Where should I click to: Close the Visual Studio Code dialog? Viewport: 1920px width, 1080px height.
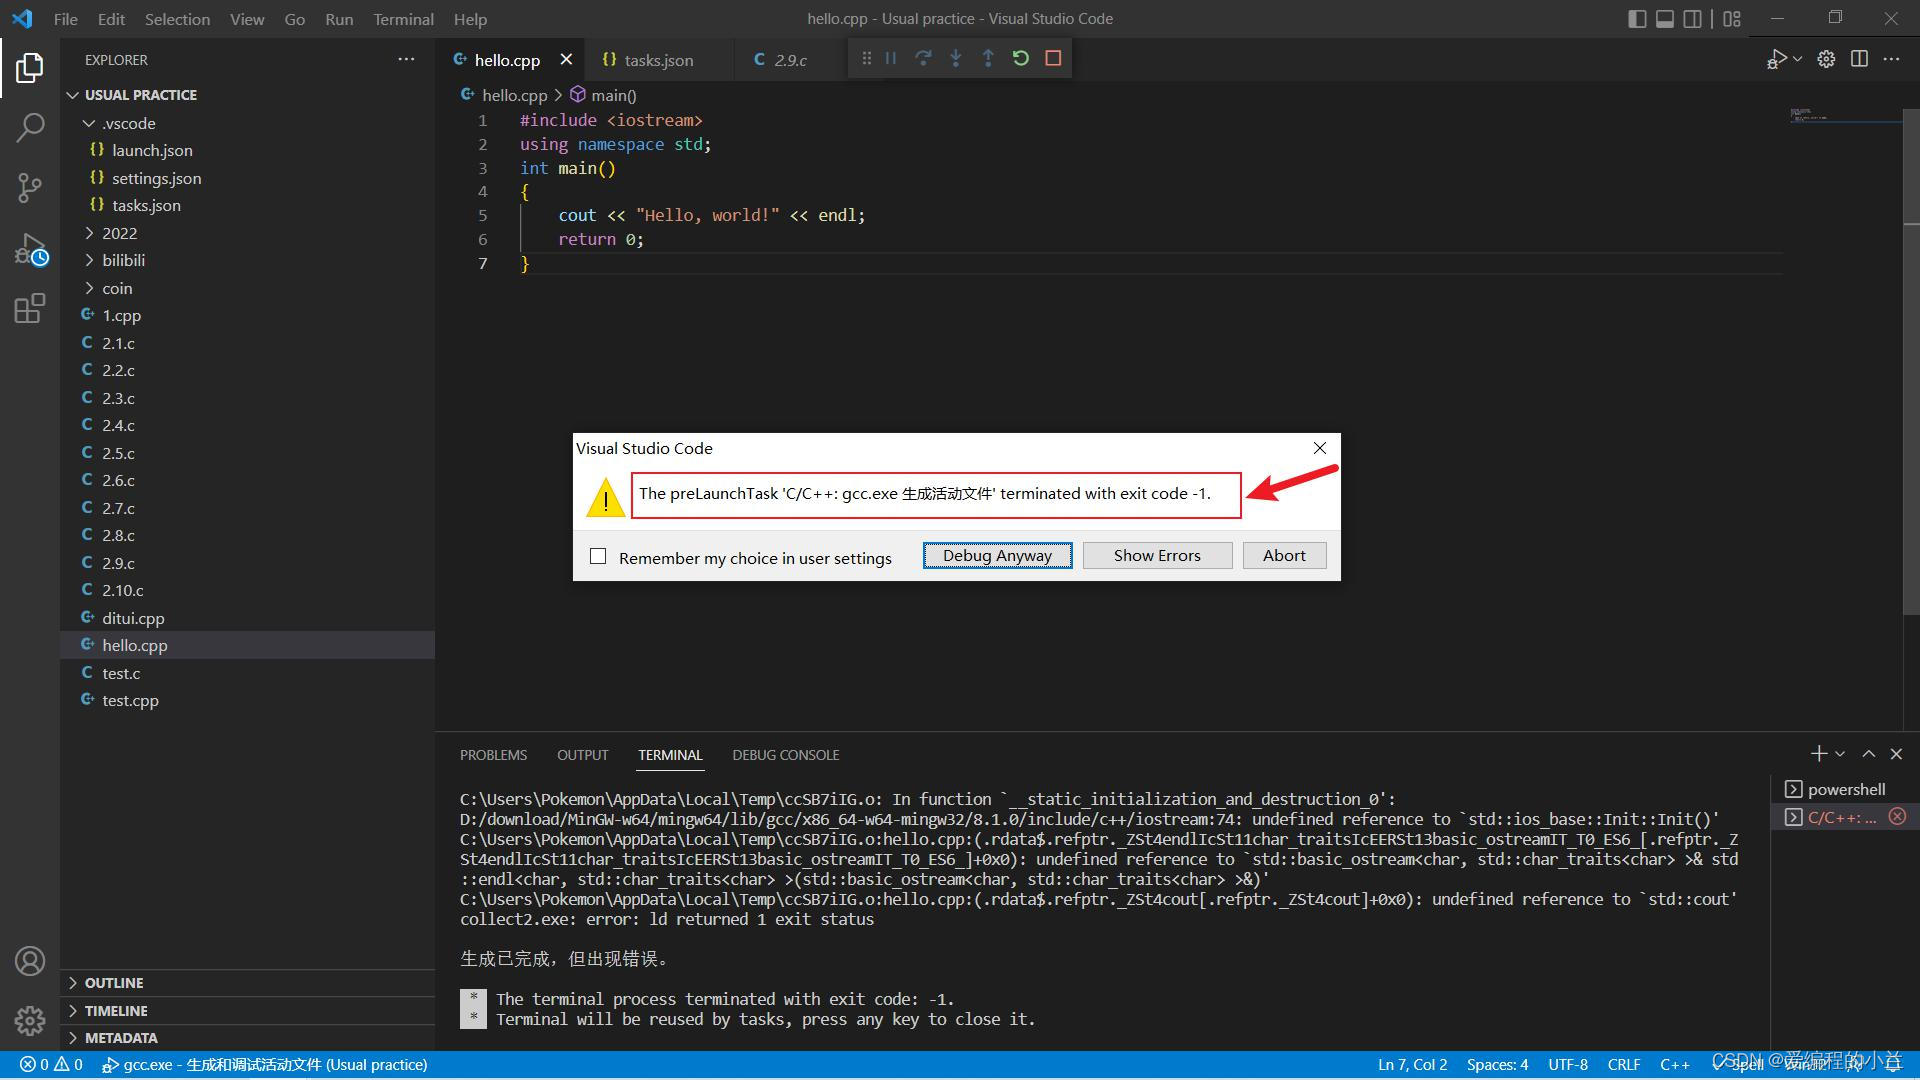tap(1320, 448)
